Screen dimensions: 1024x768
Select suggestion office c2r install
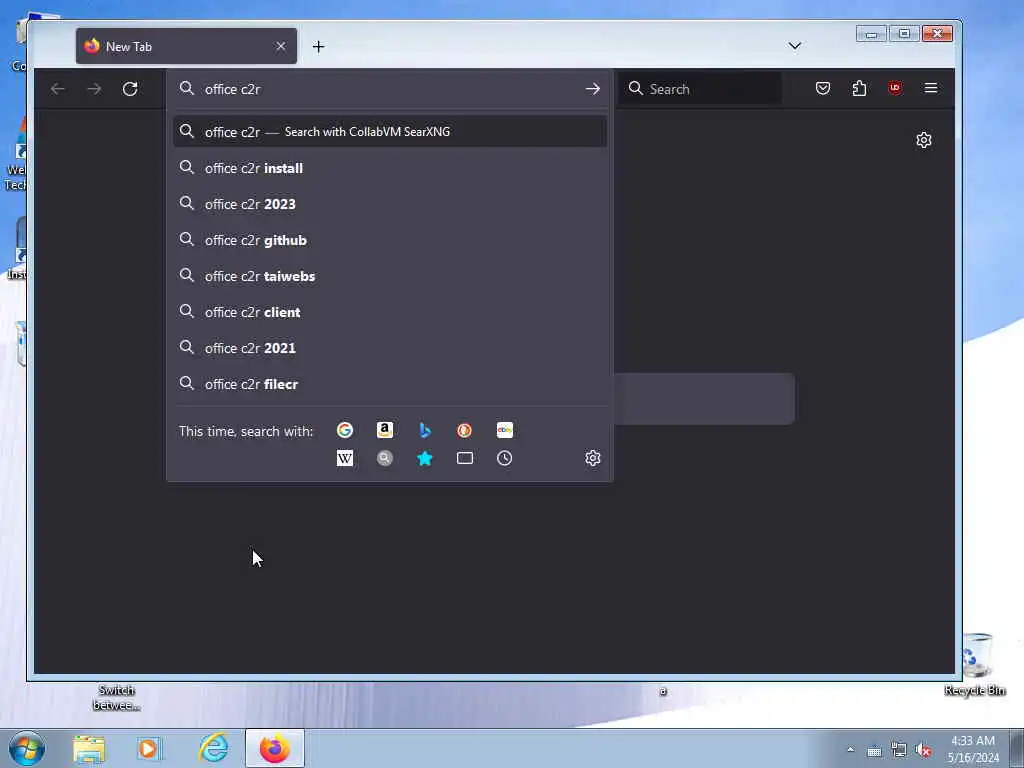coord(390,168)
